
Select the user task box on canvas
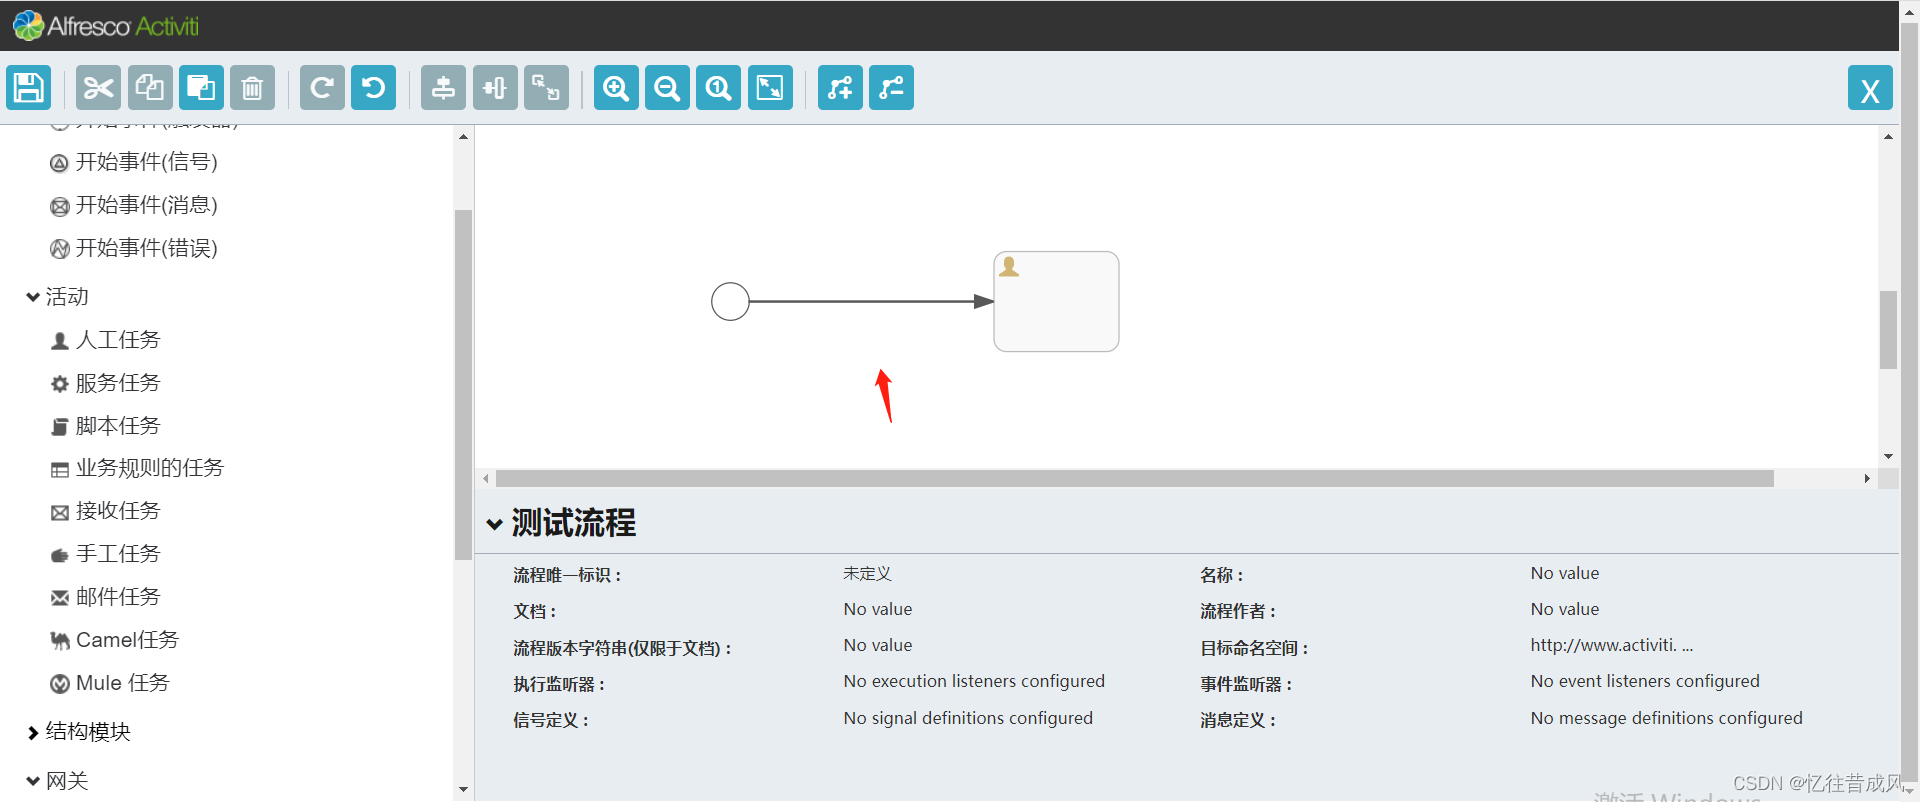click(x=1056, y=301)
